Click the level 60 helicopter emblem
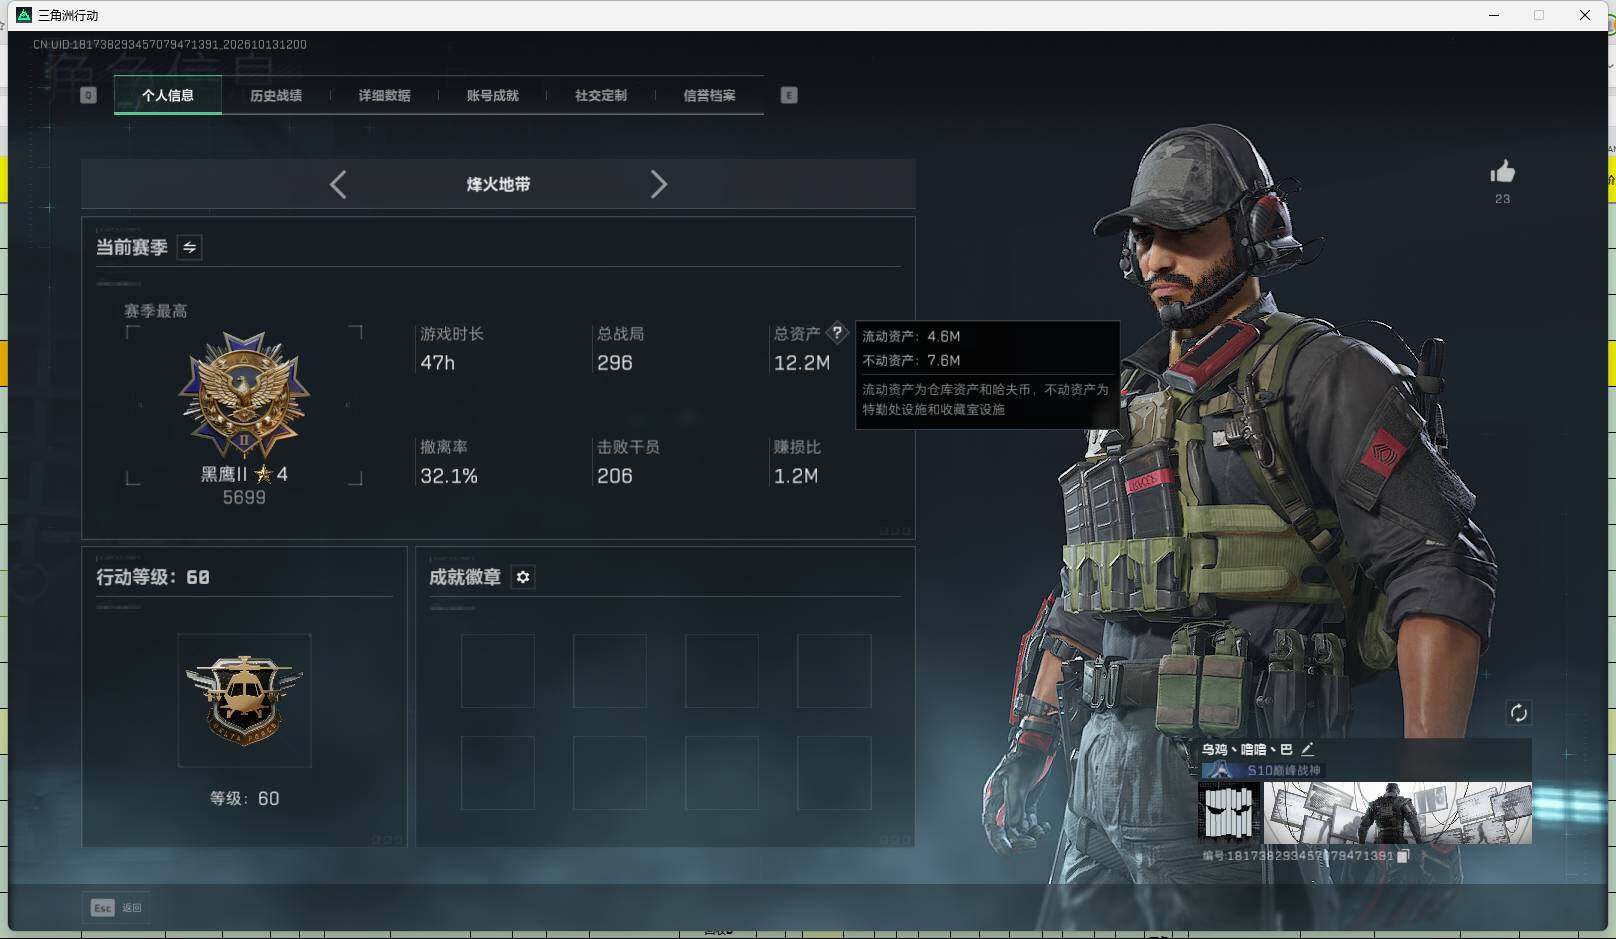 [244, 700]
